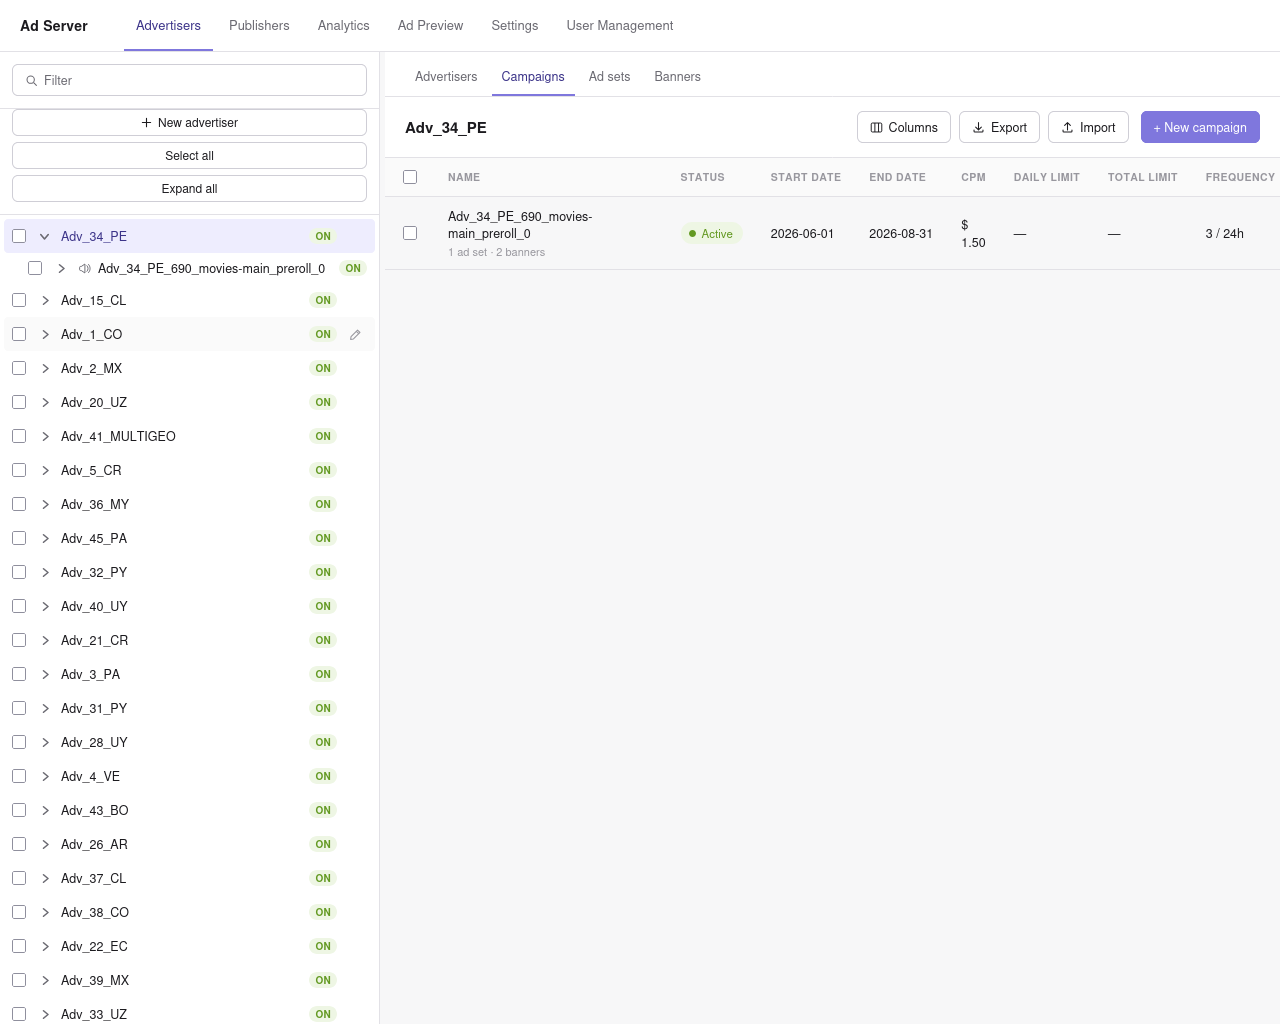Click the Export download icon

978,128
